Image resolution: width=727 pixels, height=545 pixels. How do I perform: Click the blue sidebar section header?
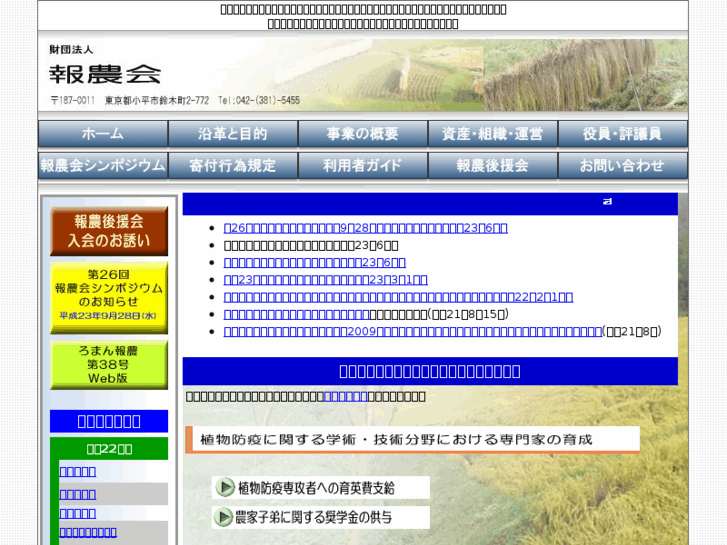click(x=109, y=421)
